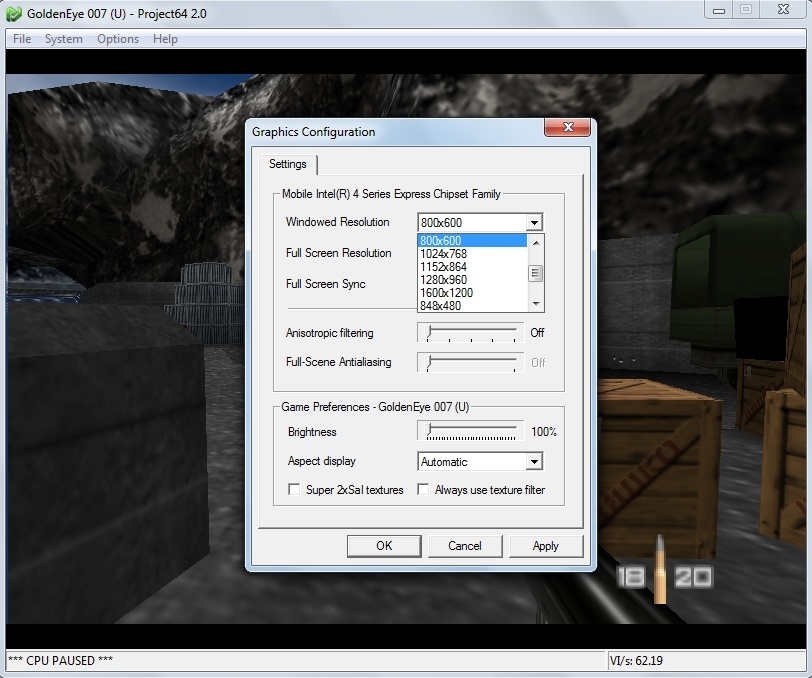Click the Windowed Resolution combo box field
This screenshot has height=678, width=812.
pos(480,223)
